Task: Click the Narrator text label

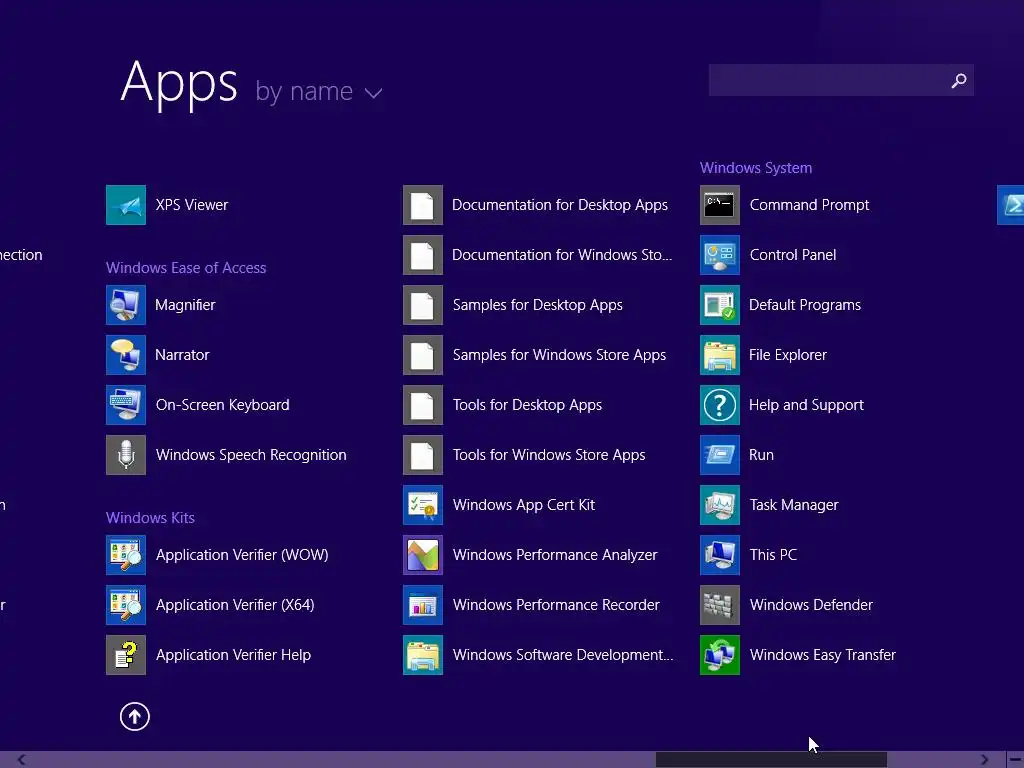Action: coord(182,355)
